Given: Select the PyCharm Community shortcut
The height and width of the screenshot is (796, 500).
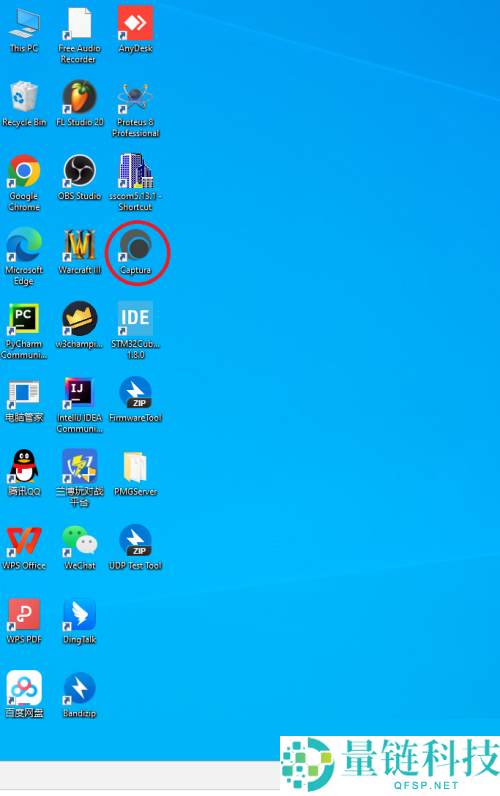Looking at the screenshot, I should (24, 330).
